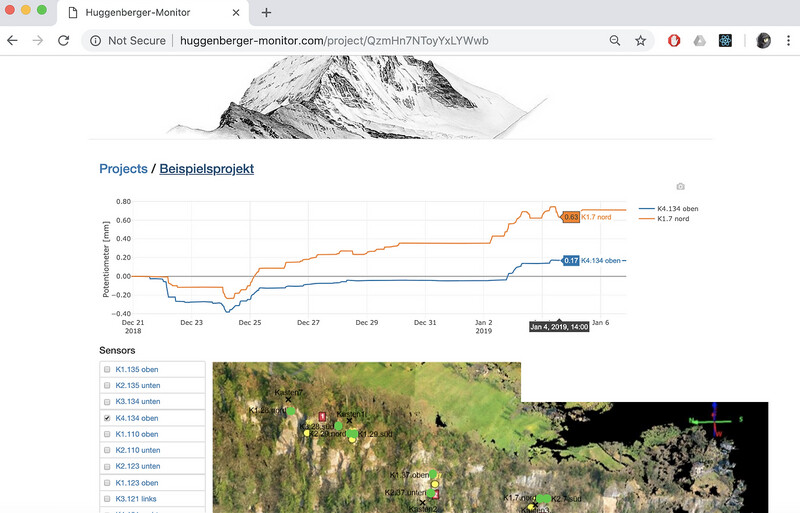Open the Beispielsprojekt link
The width and height of the screenshot is (800, 513).
coord(207,168)
